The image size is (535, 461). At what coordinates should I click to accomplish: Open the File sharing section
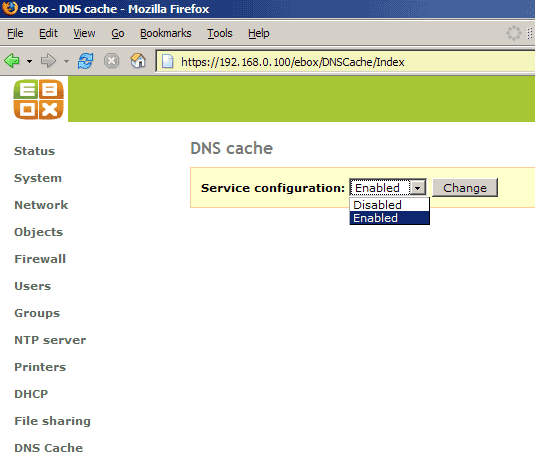(53, 421)
